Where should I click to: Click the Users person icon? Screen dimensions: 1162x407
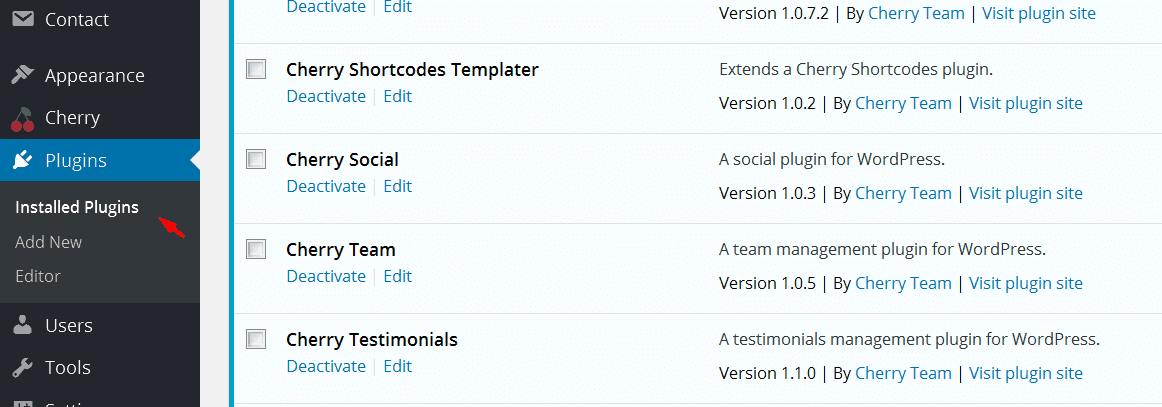click(22, 326)
